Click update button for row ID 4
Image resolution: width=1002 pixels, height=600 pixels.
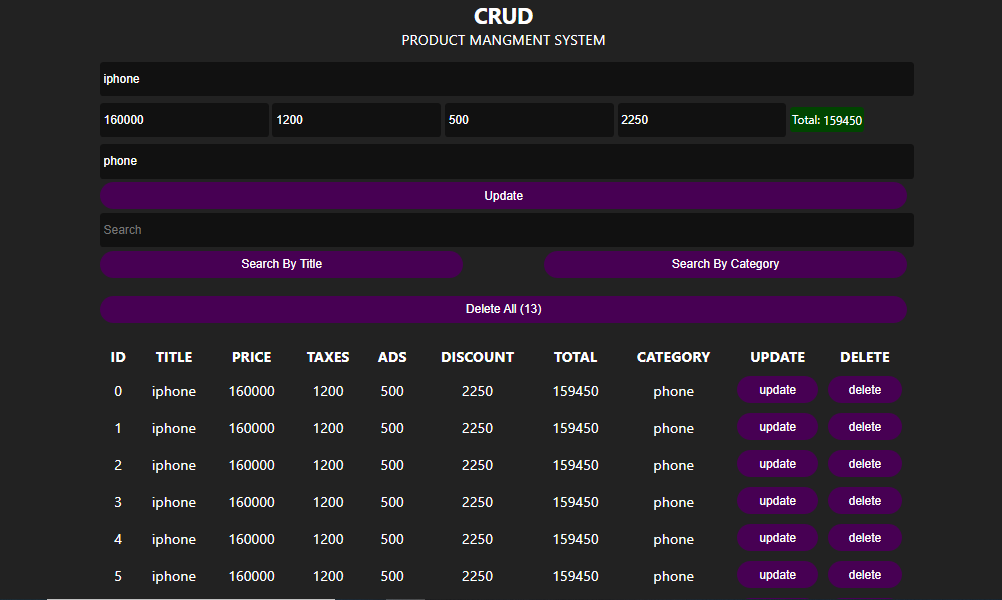coord(777,538)
